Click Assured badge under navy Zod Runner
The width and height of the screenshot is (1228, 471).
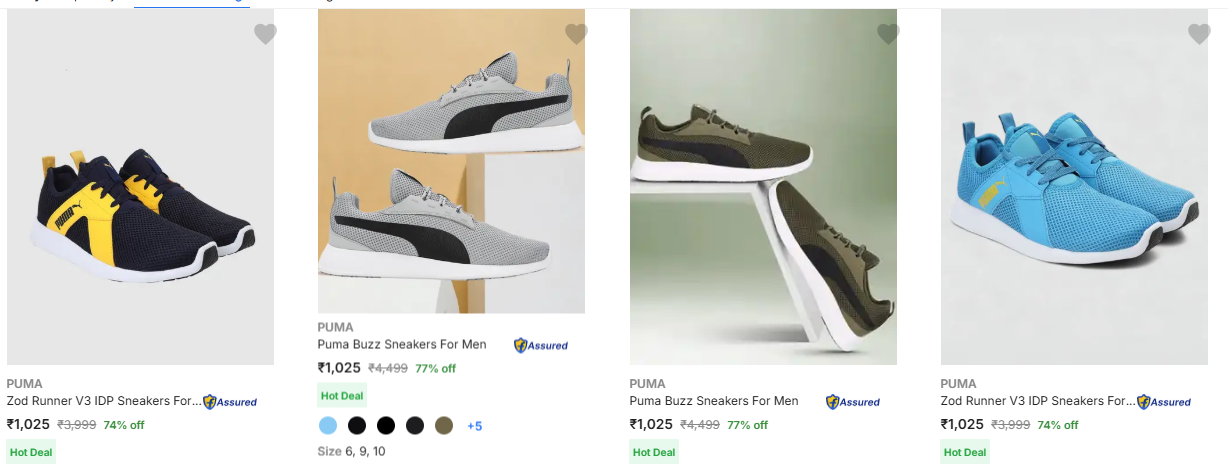(230, 402)
